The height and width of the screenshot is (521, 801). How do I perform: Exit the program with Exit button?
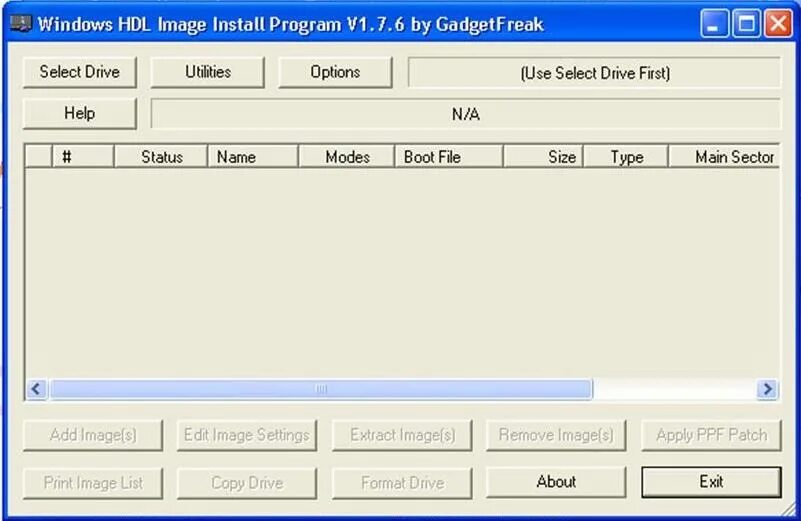click(711, 482)
